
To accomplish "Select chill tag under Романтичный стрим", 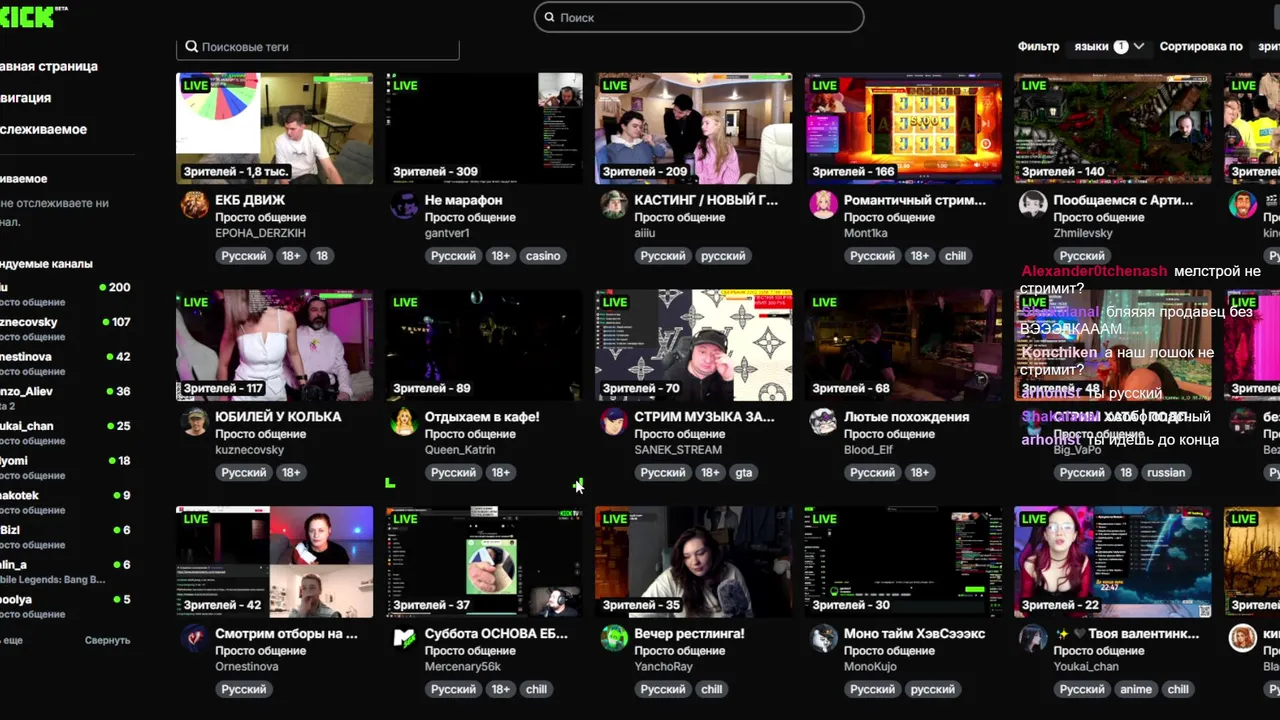I will 955,256.
